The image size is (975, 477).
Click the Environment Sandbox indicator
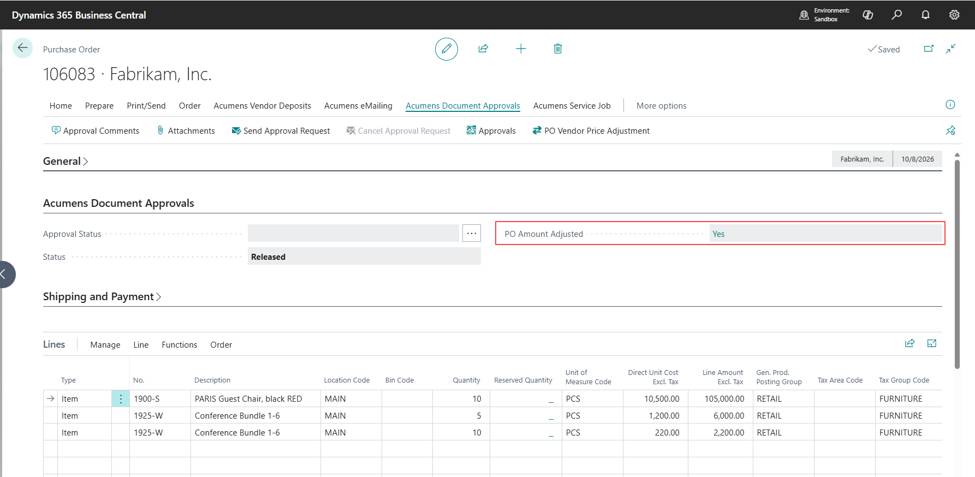tap(825, 15)
